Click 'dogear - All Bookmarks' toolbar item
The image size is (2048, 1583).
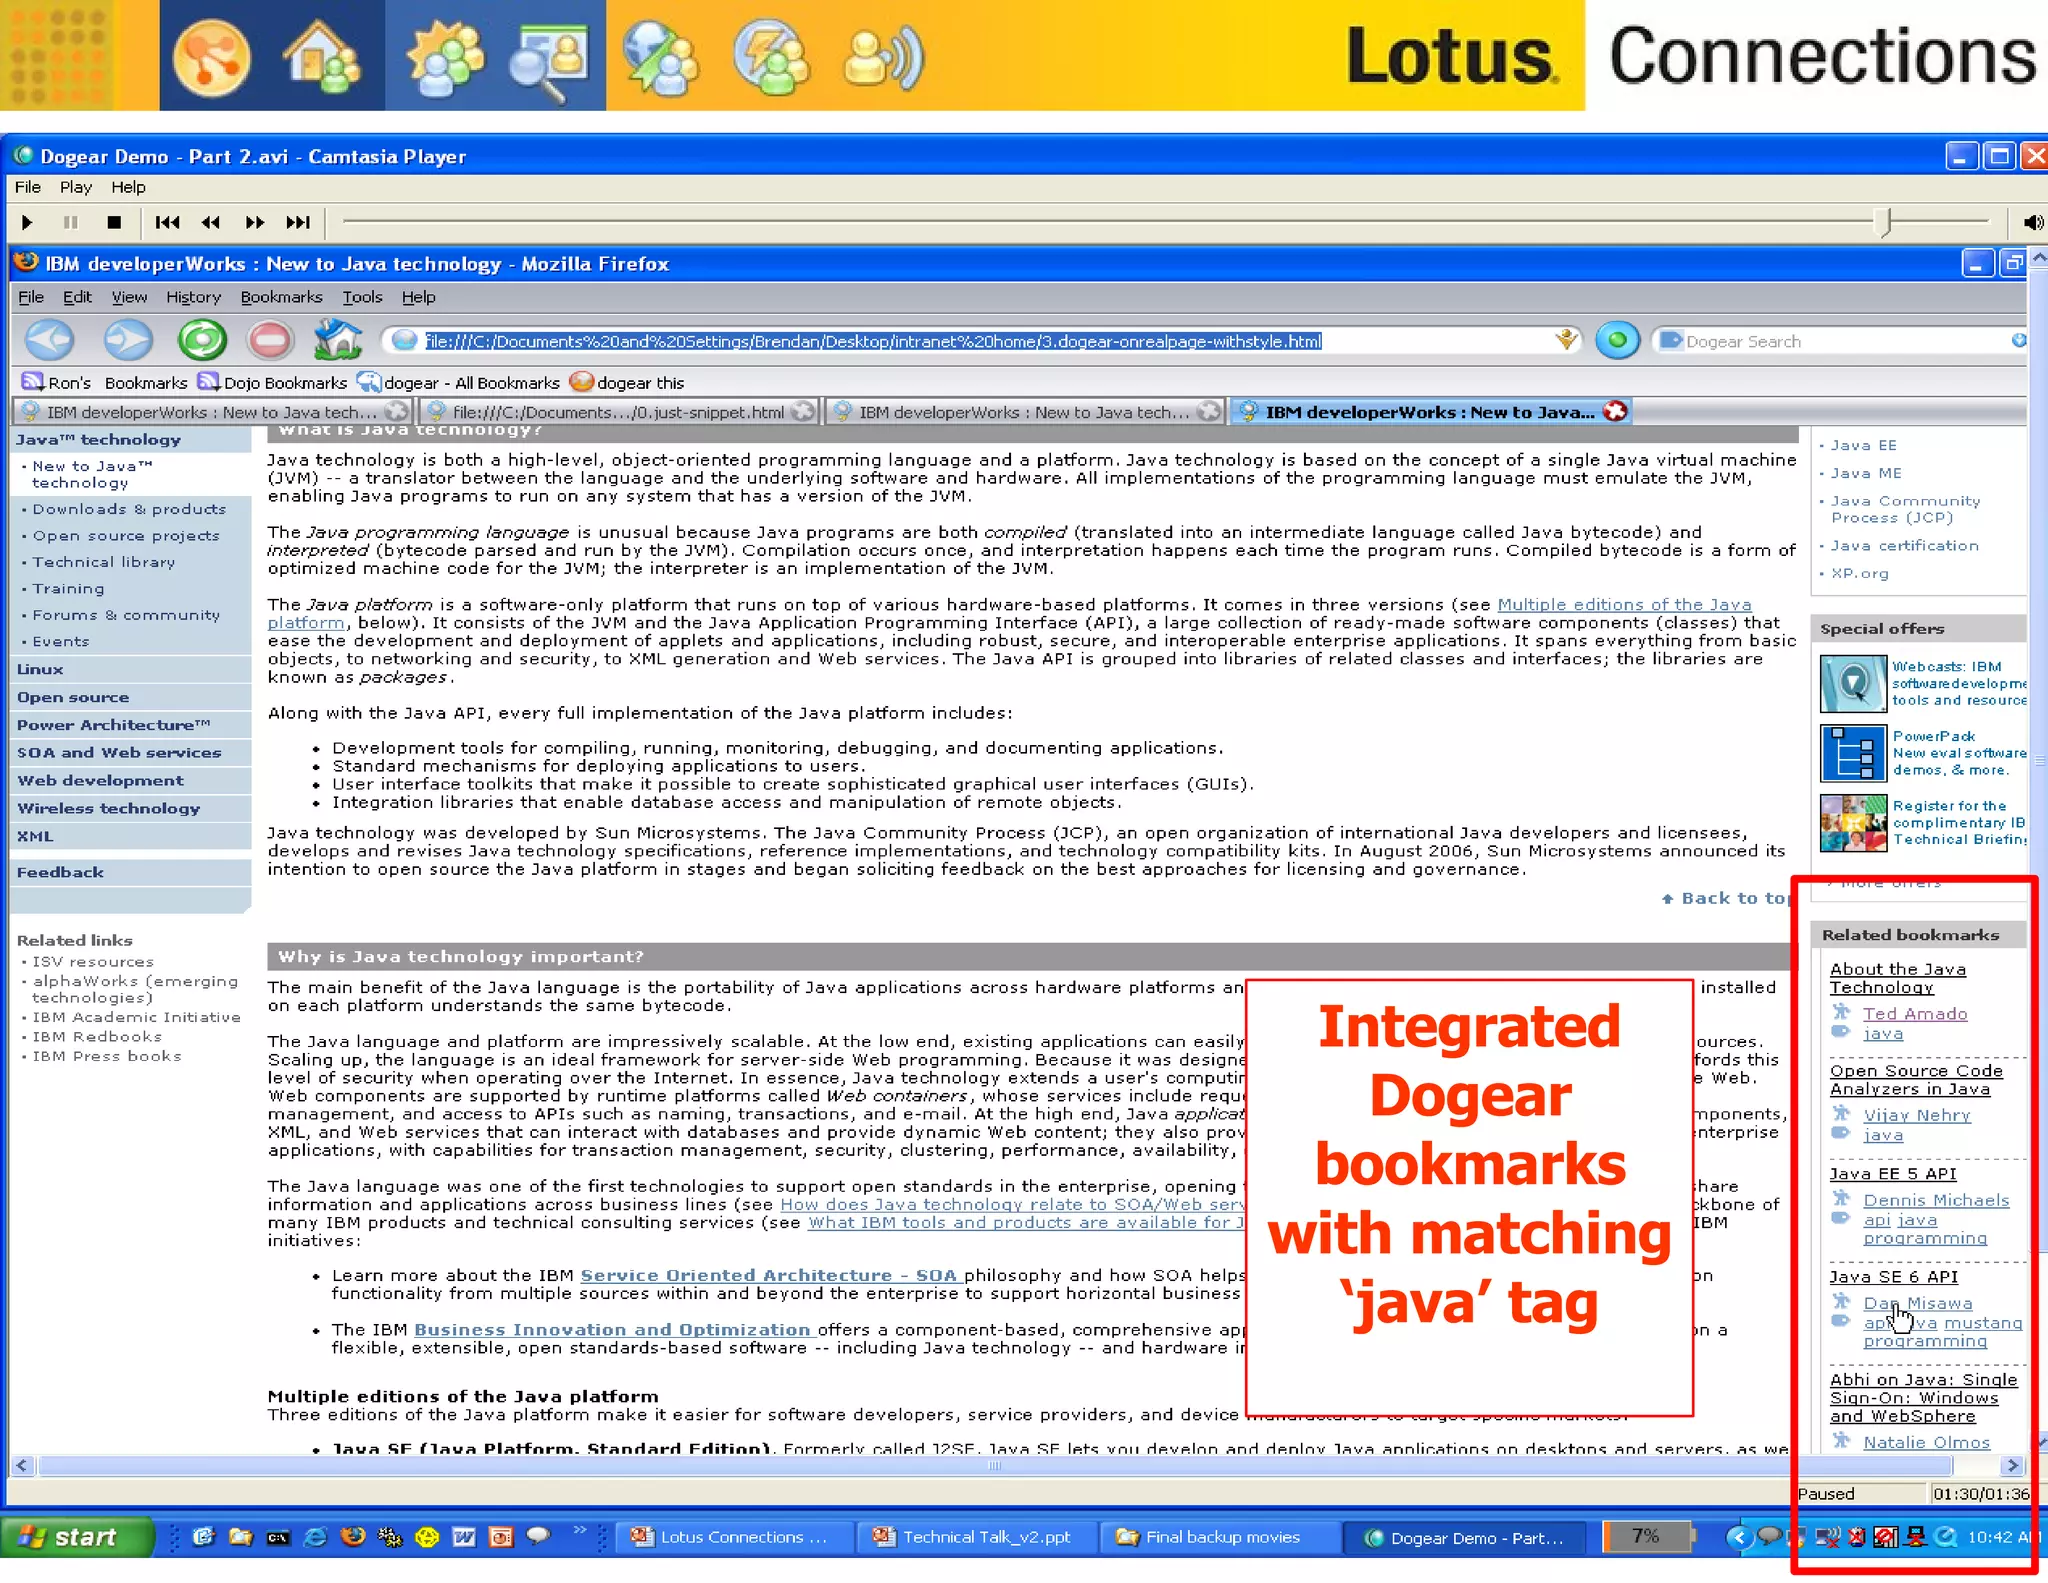tap(459, 383)
